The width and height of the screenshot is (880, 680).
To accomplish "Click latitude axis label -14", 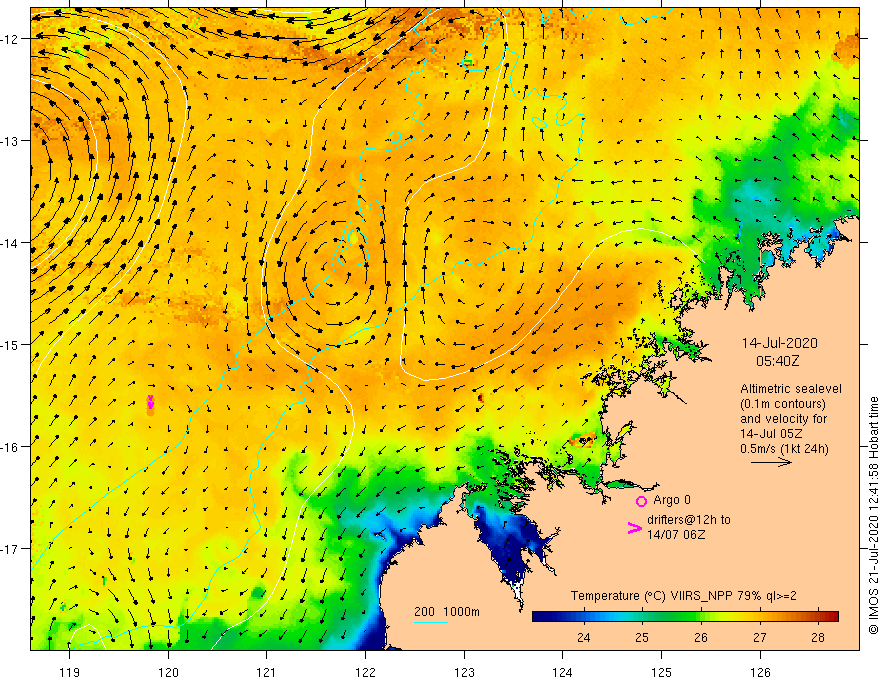I will coord(11,243).
